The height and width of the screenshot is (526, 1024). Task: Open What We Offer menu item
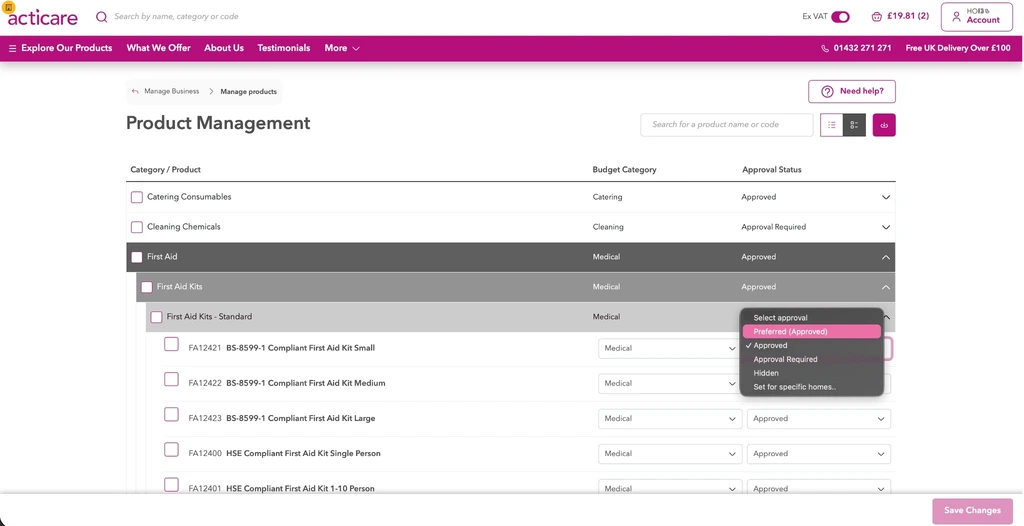(159, 48)
